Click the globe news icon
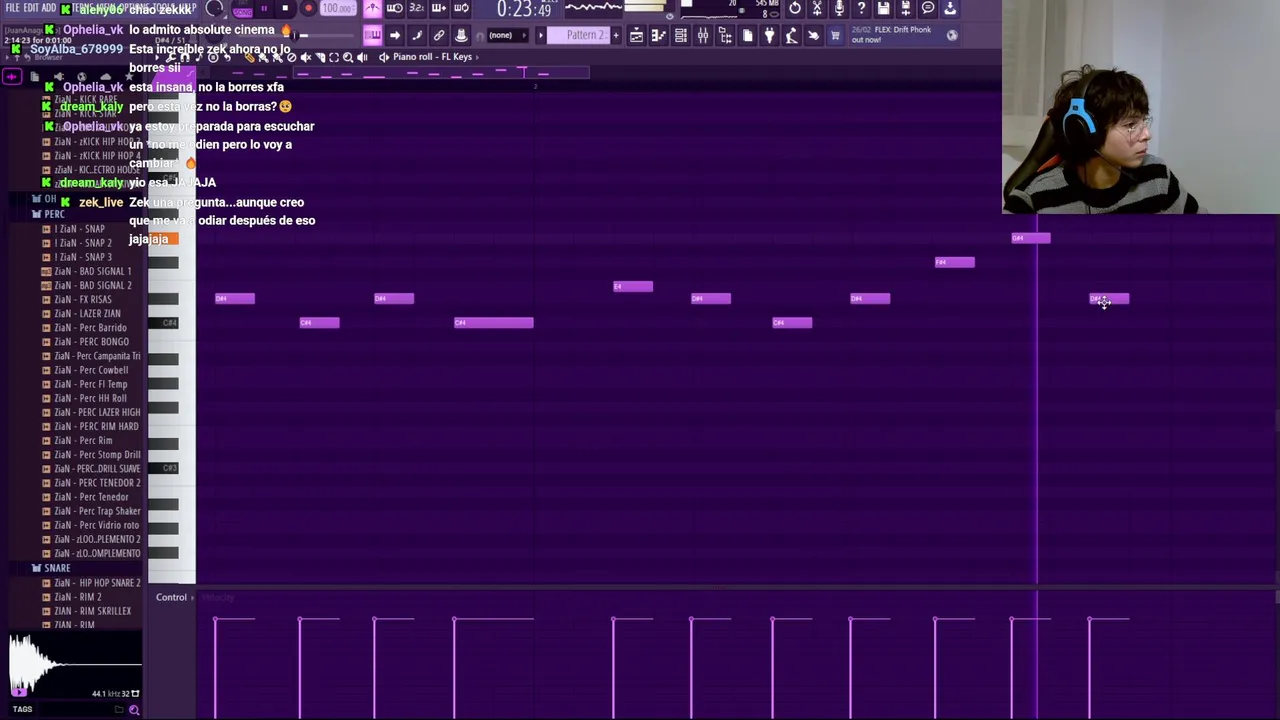Viewport: 1280px width, 720px height. coord(952,35)
